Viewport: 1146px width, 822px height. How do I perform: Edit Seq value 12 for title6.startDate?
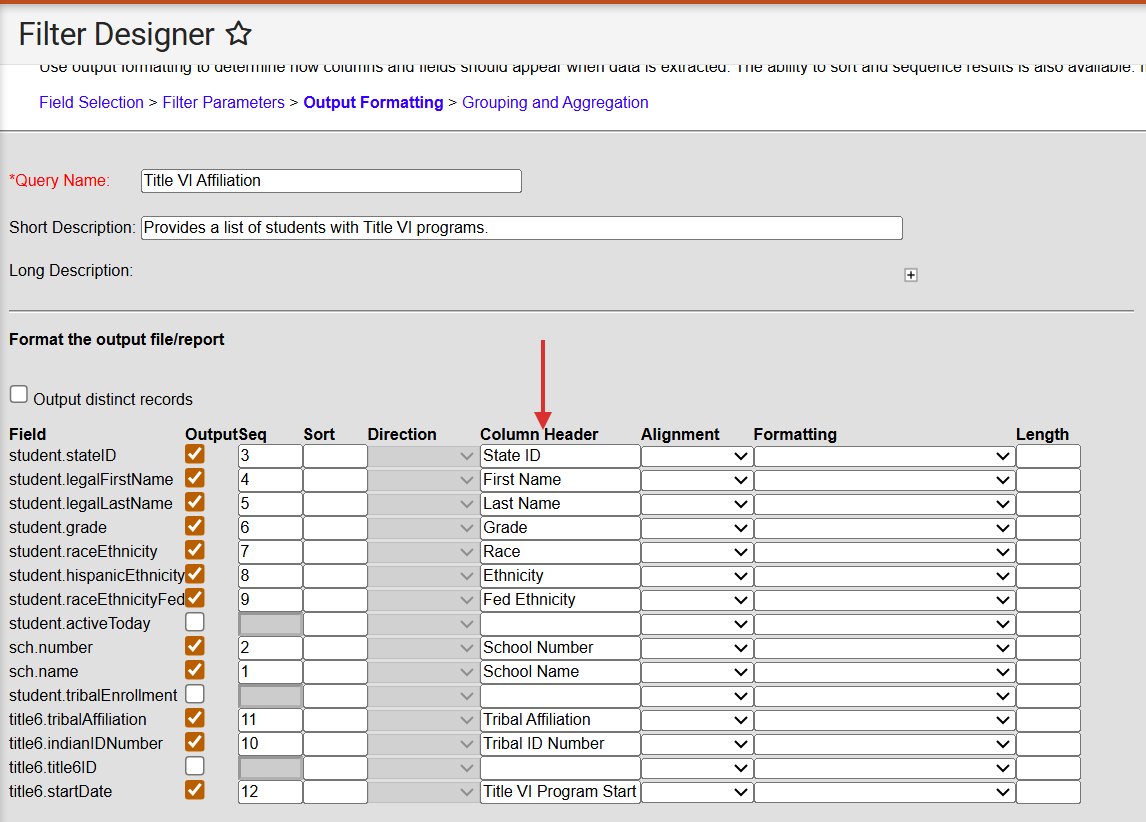pos(270,792)
